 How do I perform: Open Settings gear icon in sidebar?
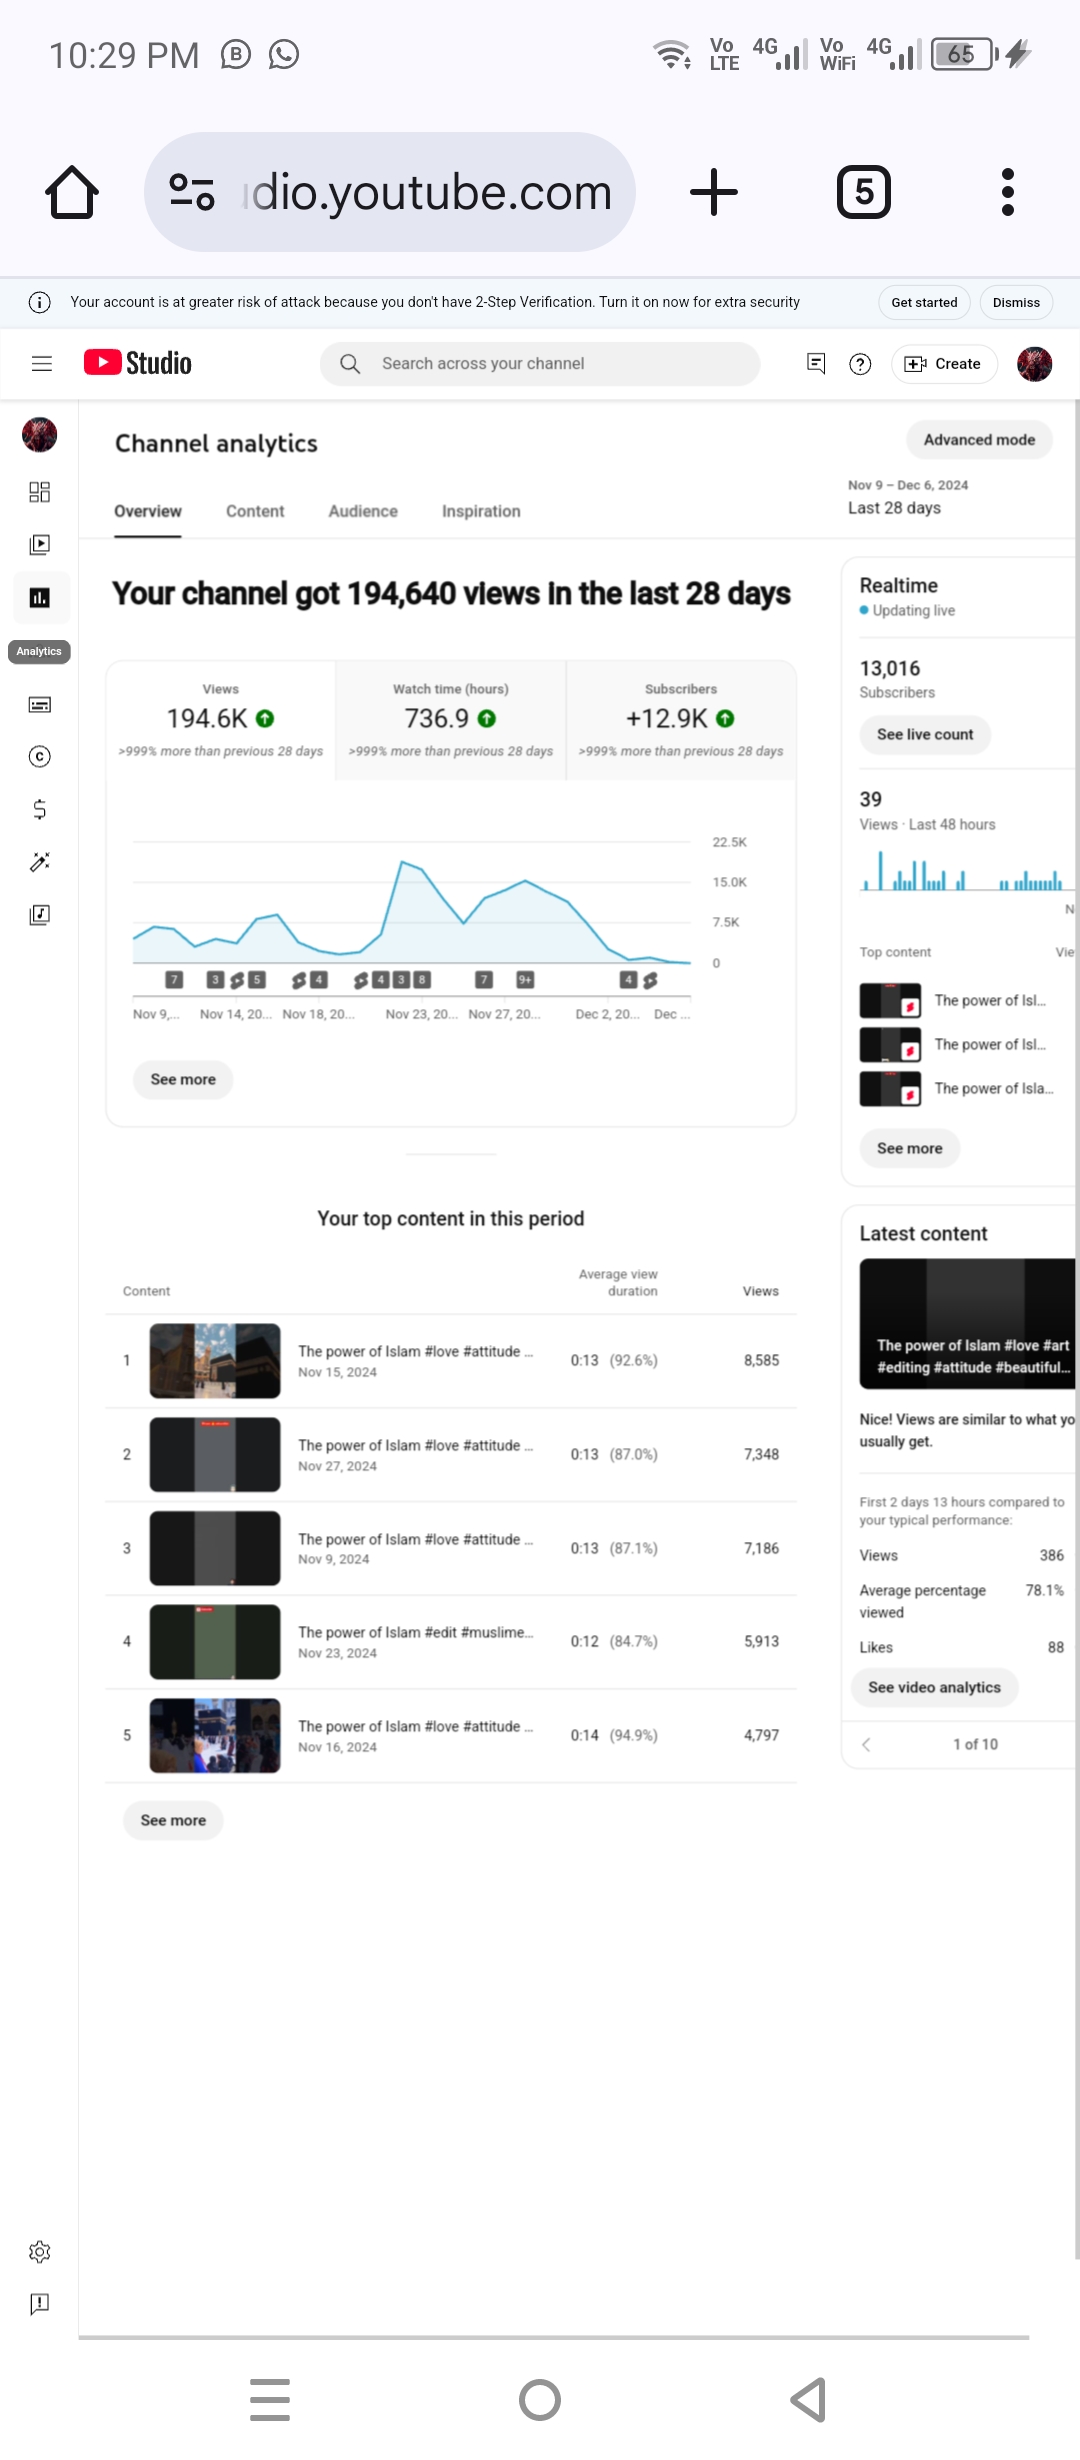40,2252
